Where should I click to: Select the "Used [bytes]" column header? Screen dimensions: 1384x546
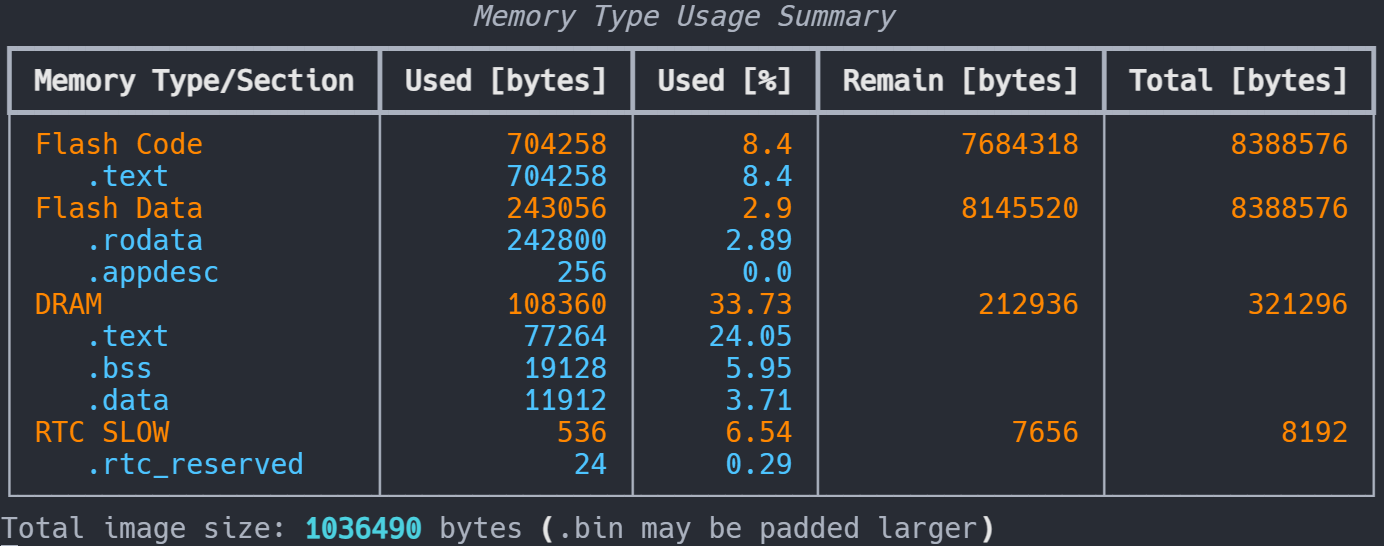506,81
